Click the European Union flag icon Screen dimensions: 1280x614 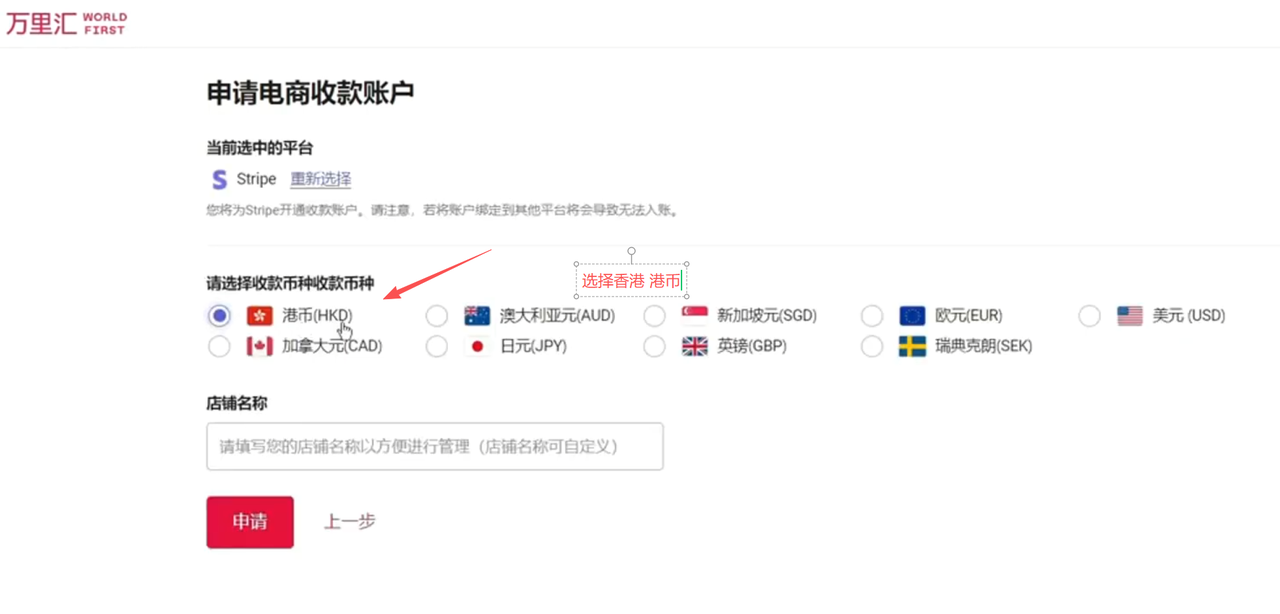click(912, 316)
